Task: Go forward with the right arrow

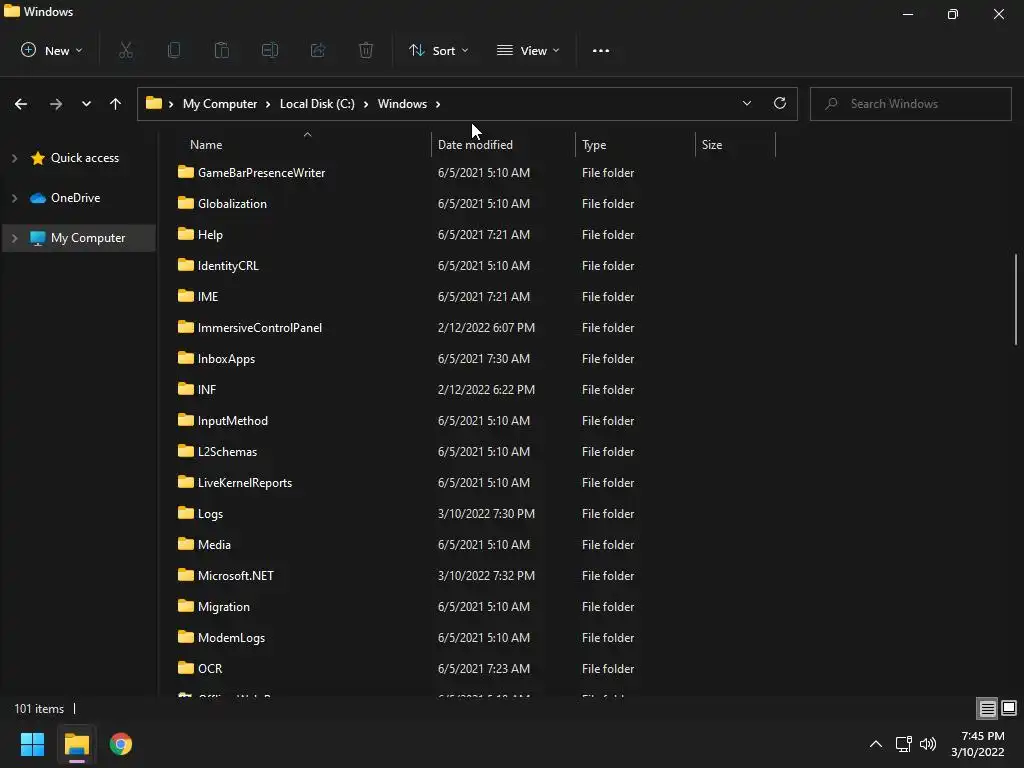Action: coord(56,104)
